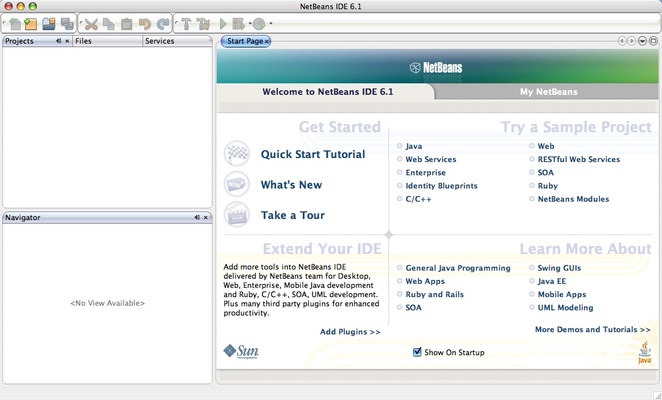Open the Profile button dropdown arrow
Viewport: 662px width, 400px height.
(271, 24)
